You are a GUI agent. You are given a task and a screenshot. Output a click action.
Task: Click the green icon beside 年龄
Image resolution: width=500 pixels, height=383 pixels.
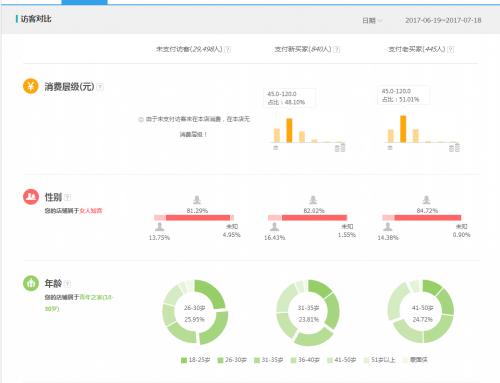[x=31, y=283]
